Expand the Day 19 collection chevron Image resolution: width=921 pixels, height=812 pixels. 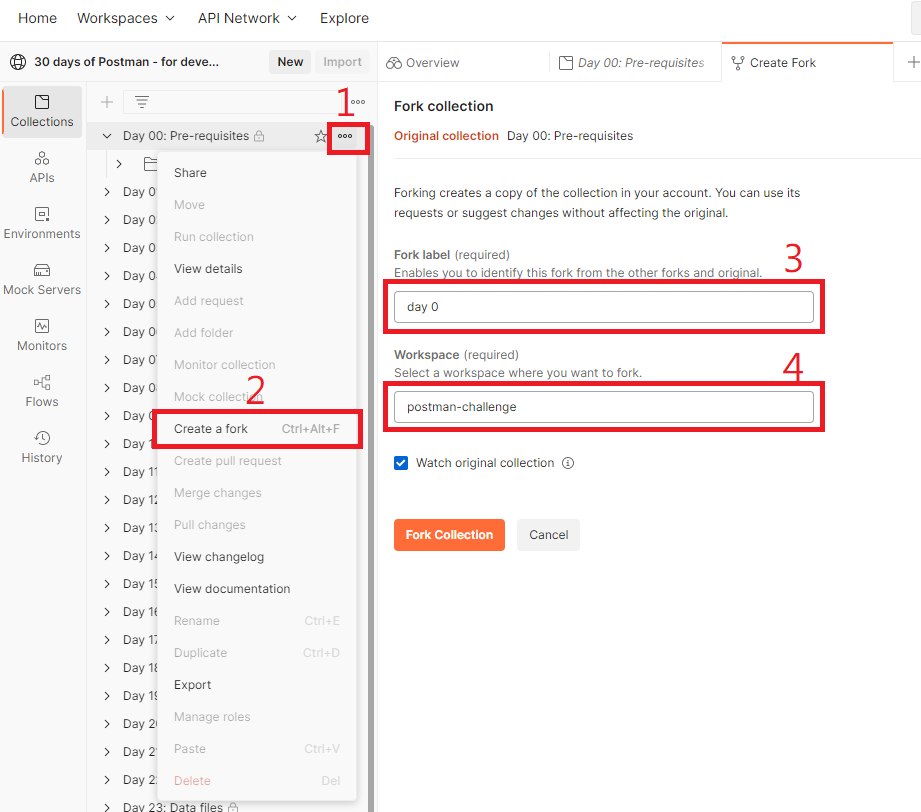(107, 696)
